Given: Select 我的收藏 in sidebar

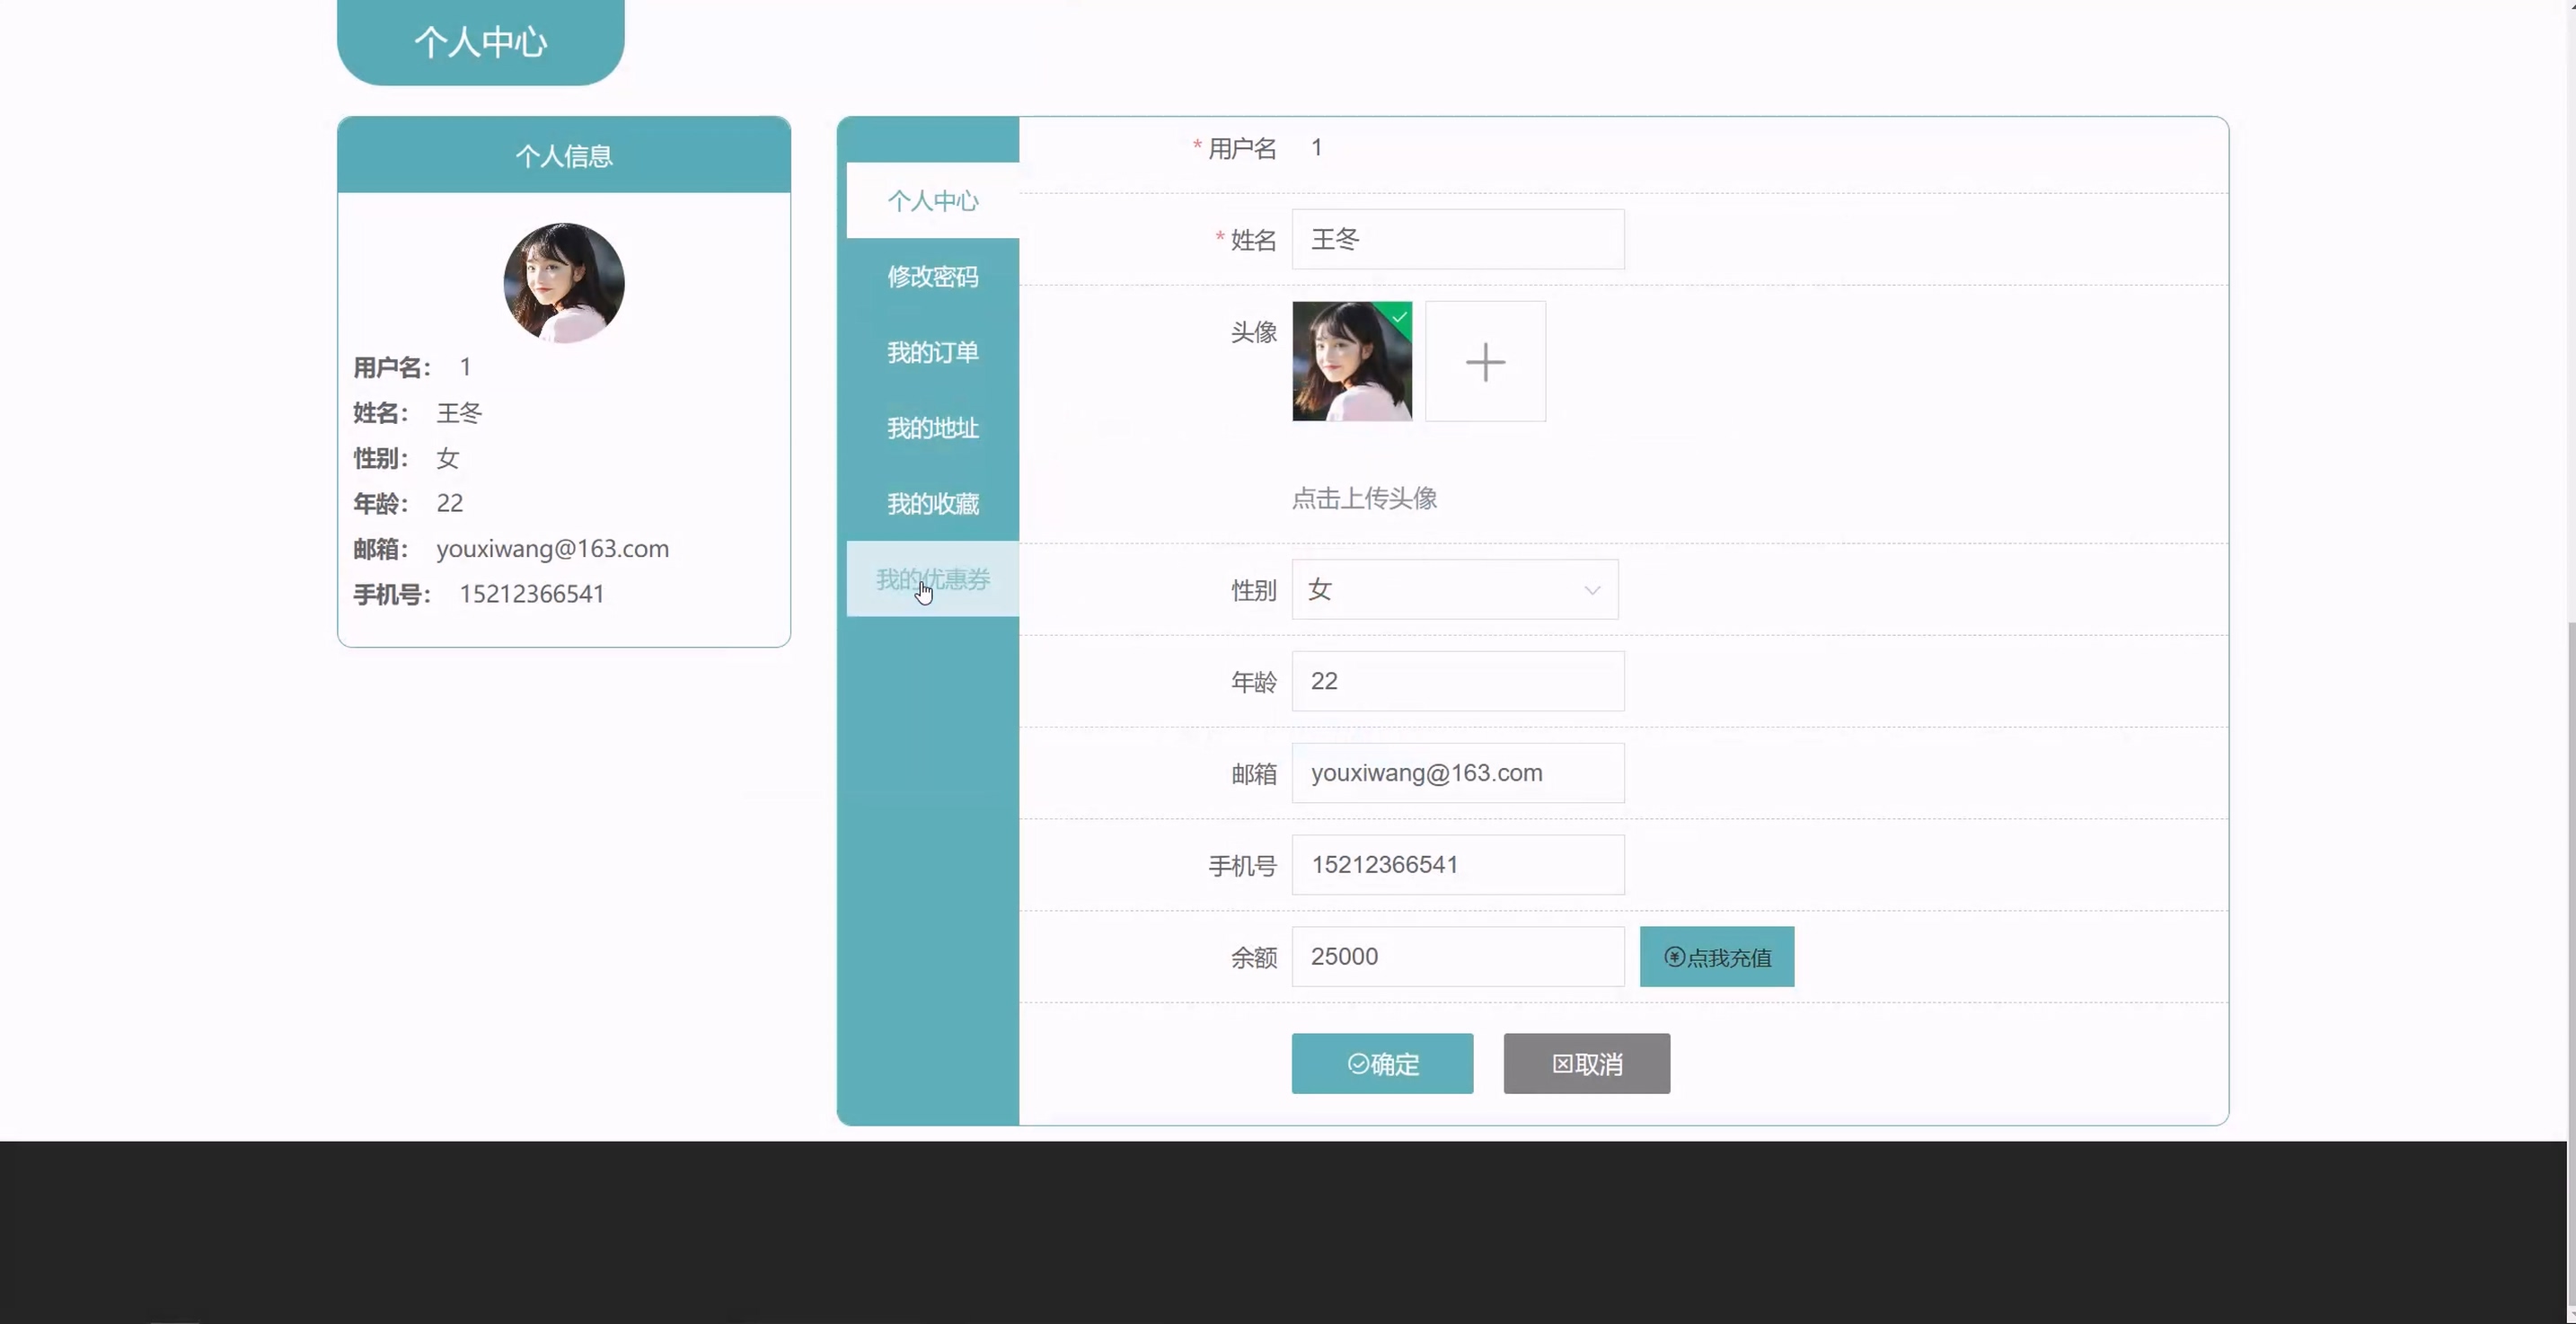Looking at the screenshot, I should coord(932,504).
